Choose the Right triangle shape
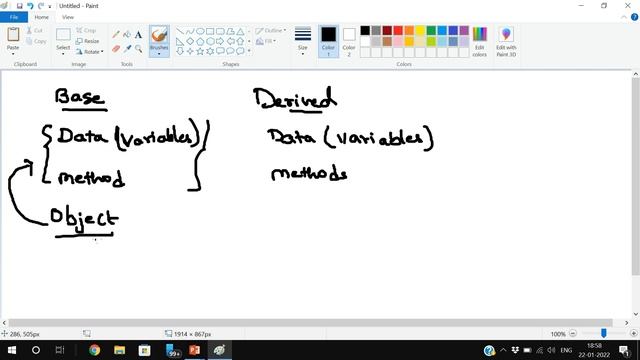 [x=180, y=41]
